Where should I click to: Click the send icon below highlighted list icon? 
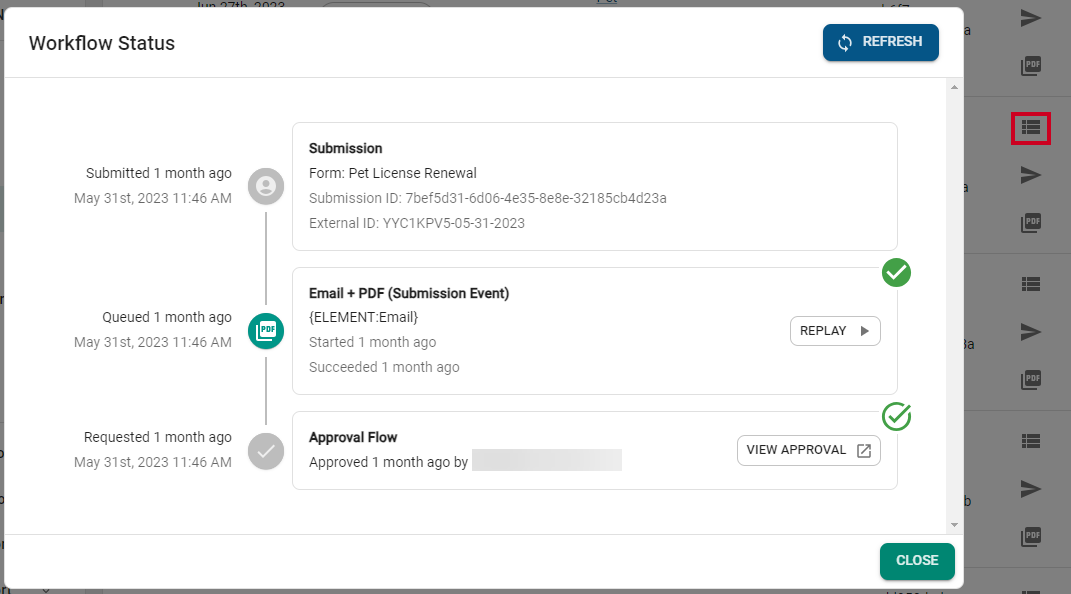(1031, 175)
